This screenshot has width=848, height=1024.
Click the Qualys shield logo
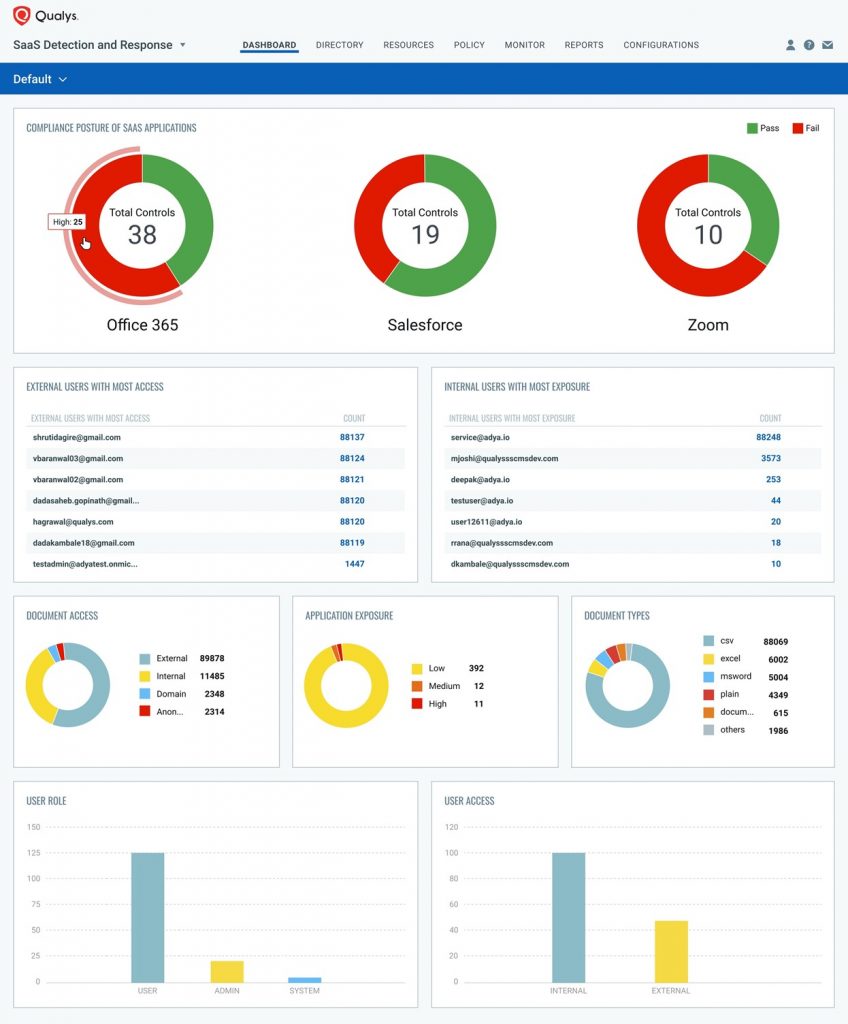[x=22, y=15]
